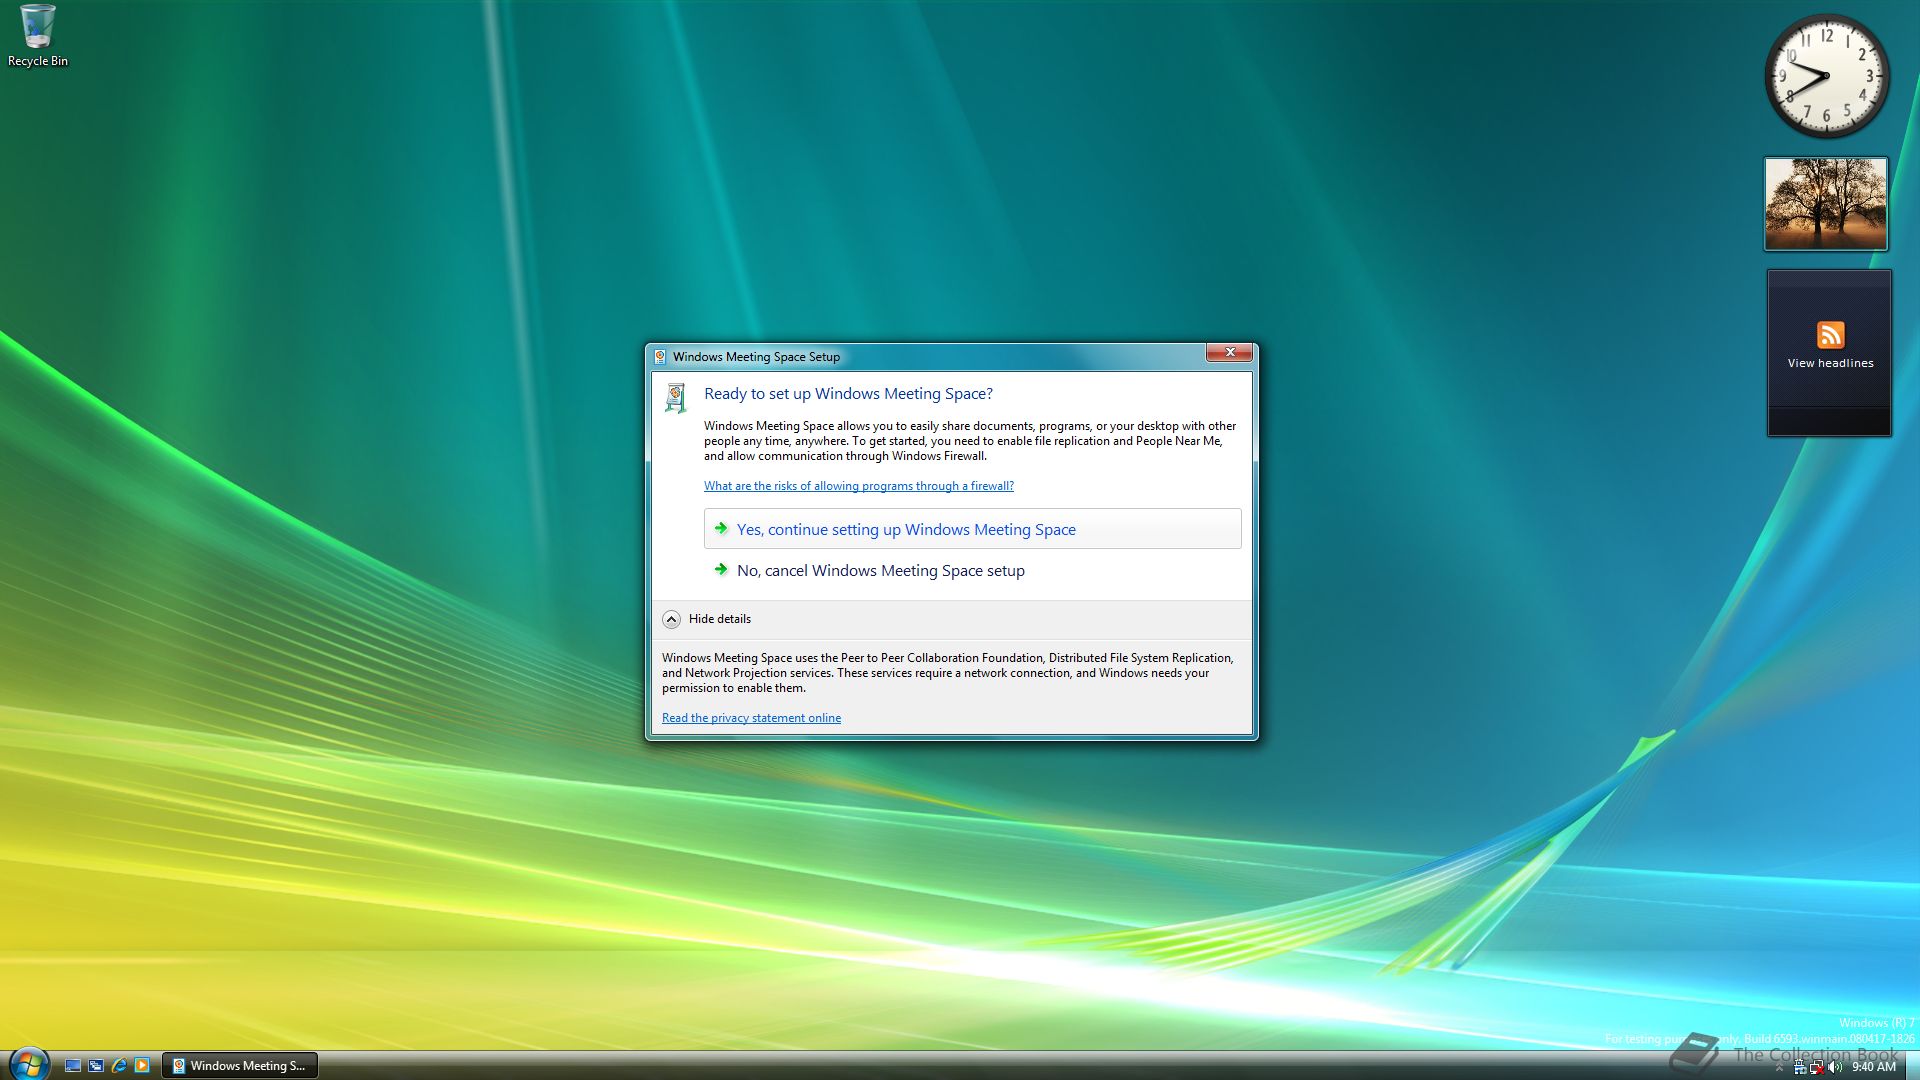Image resolution: width=1920 pixels, height=1080 pixels.
Task: Click the Meeting Space icon beside the heading
Action: click(676, 398)
